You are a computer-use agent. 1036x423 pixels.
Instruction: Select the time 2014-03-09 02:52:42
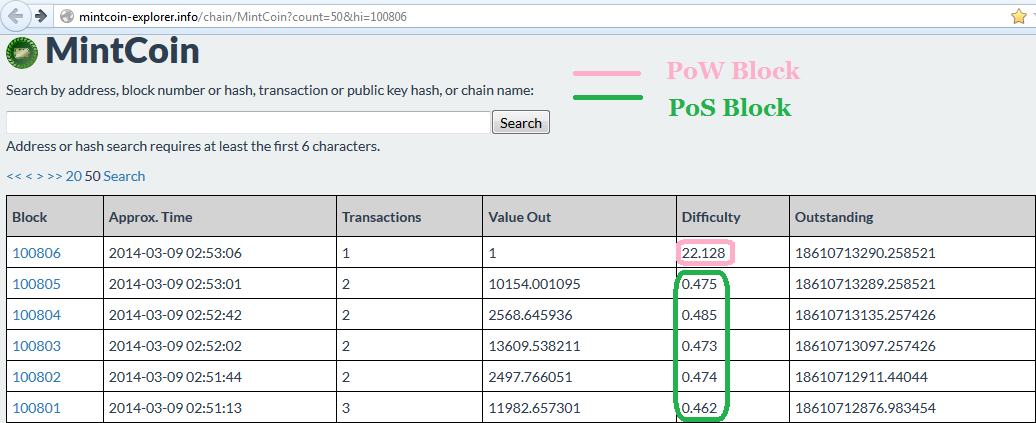tap(175, 315)
